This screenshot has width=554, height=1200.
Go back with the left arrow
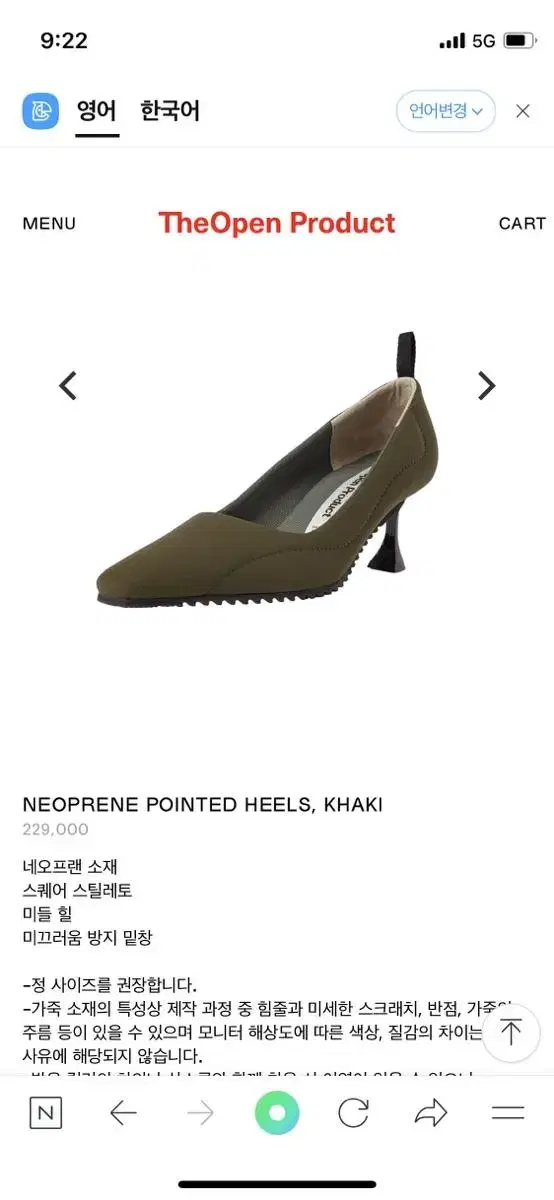123,1113
